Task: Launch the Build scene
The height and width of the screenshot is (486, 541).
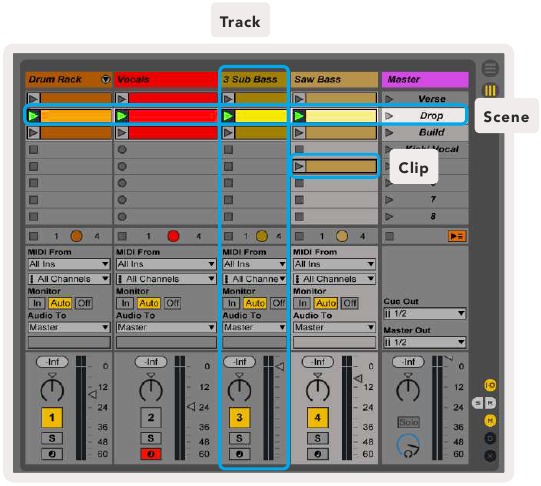Action: click(x=389, y=132)
